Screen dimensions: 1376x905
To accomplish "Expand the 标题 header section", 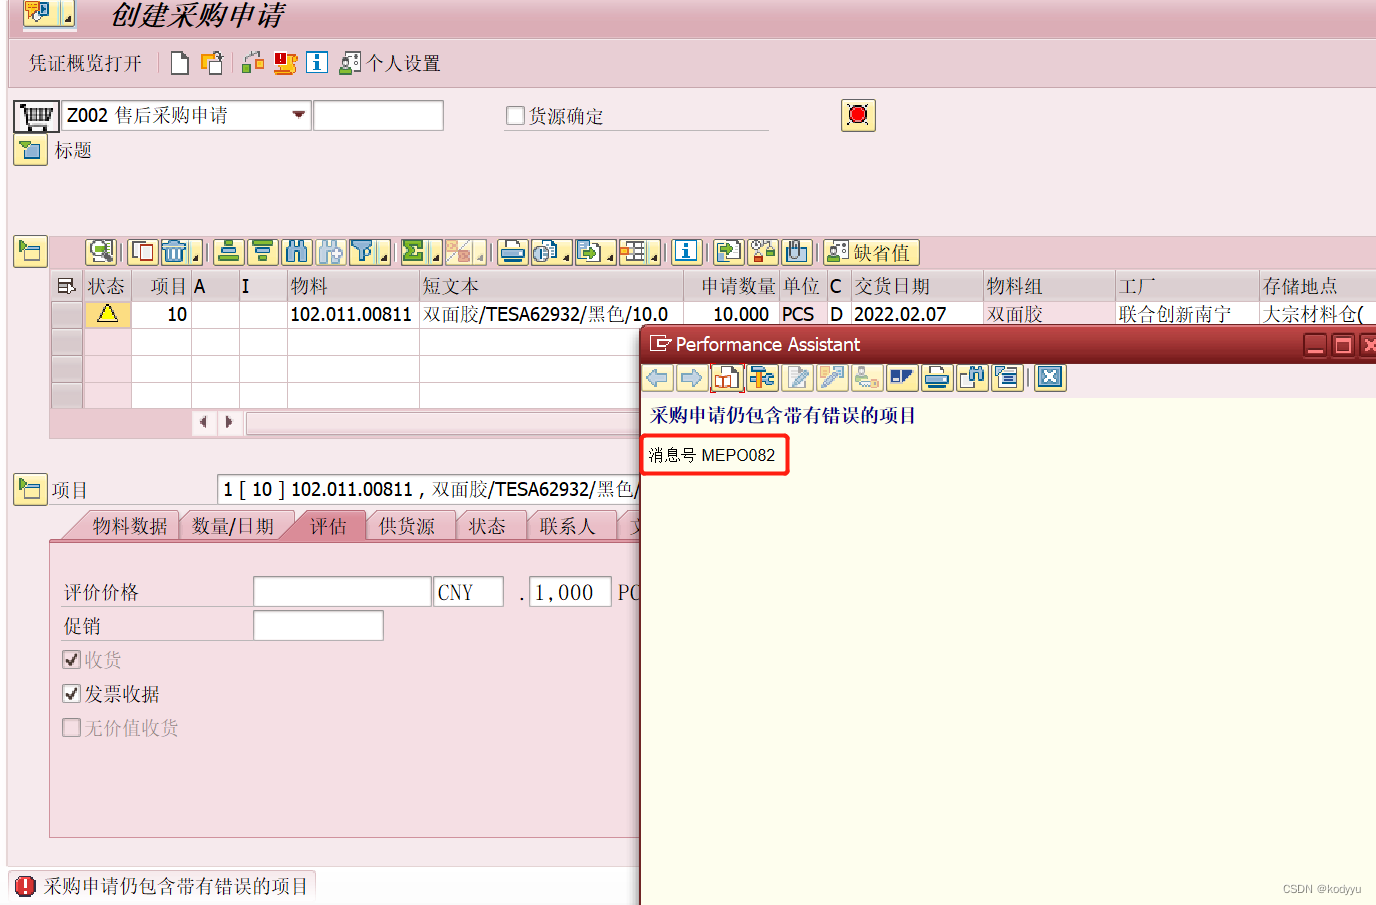I will [x=30, y=151].
